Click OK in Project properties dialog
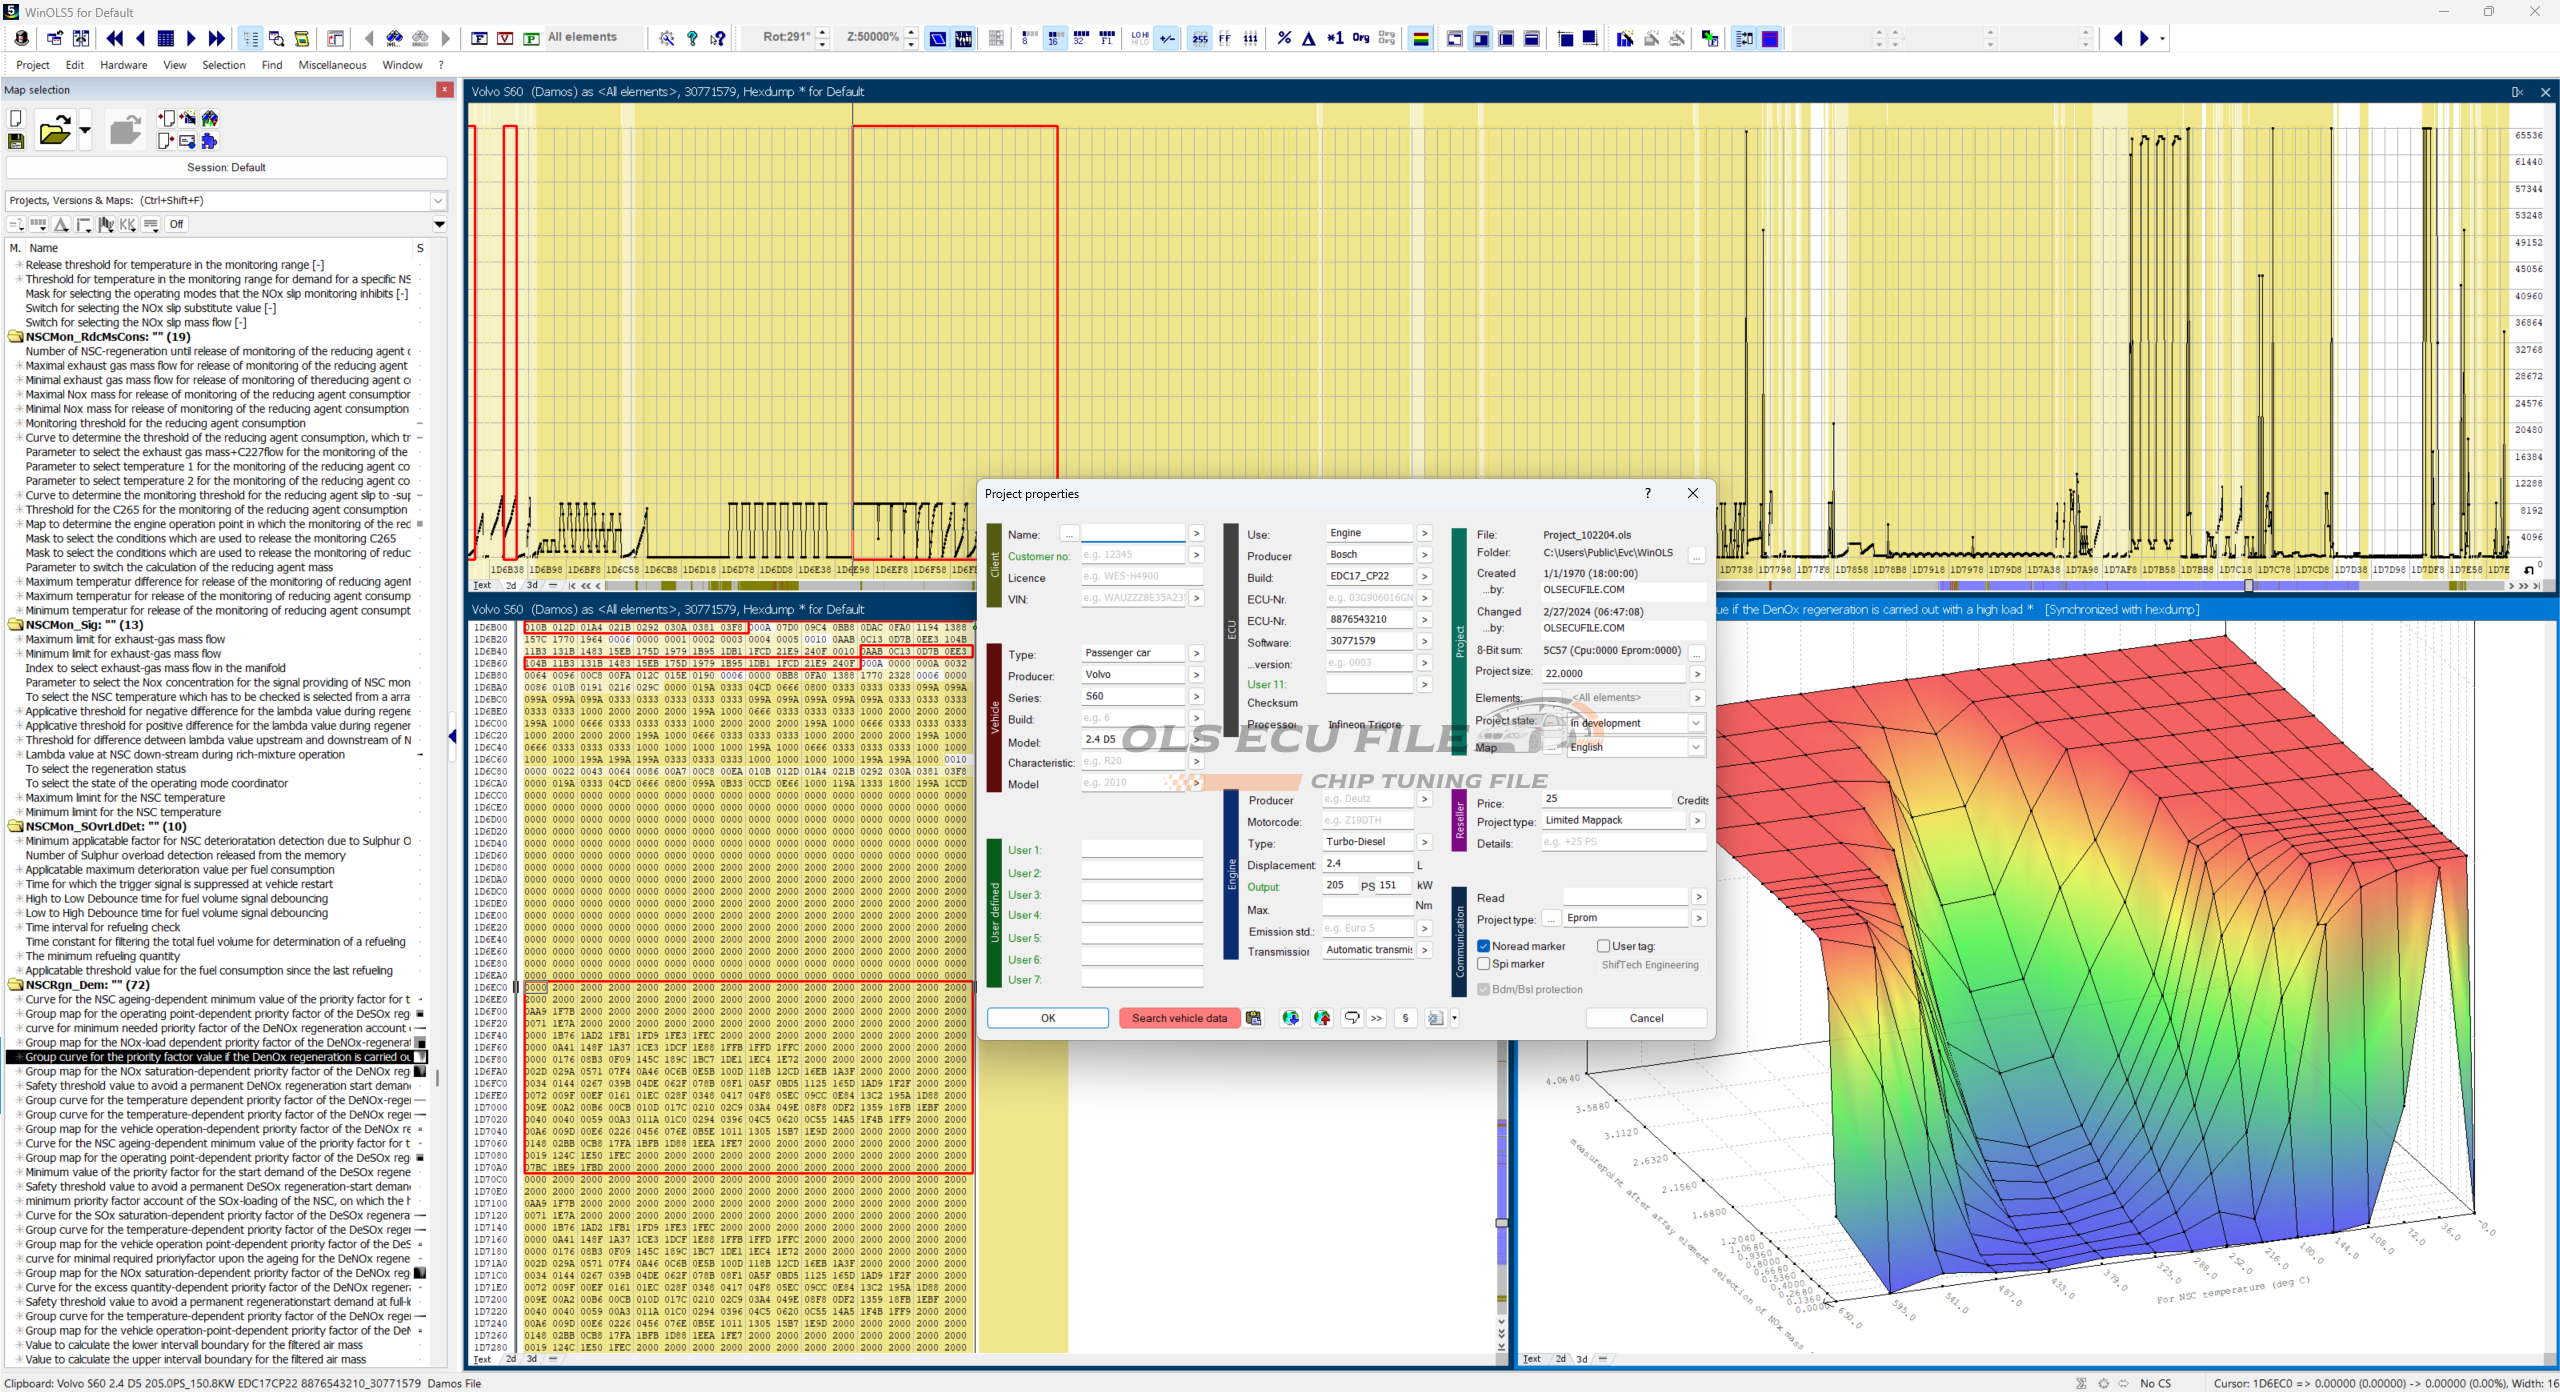 coord(1048,1018)
